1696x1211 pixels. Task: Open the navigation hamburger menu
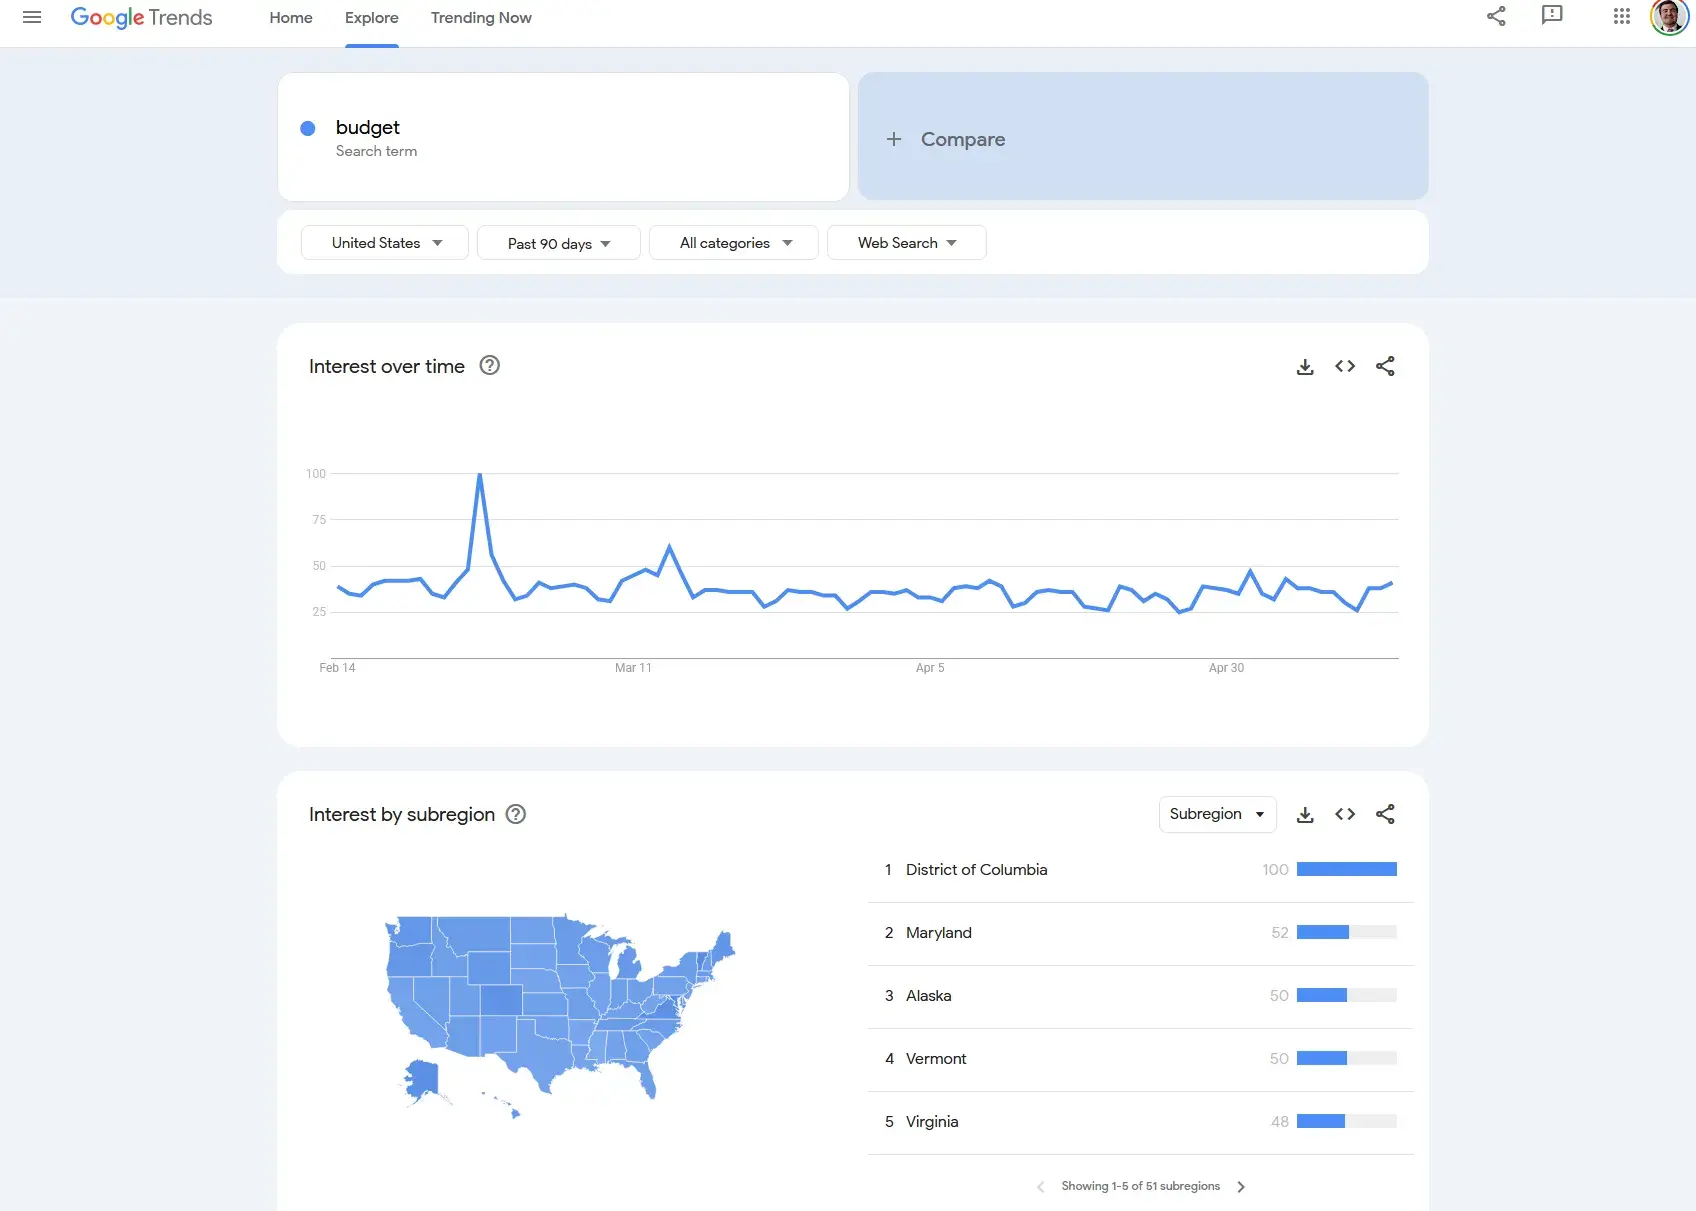(x=32, y=17)
